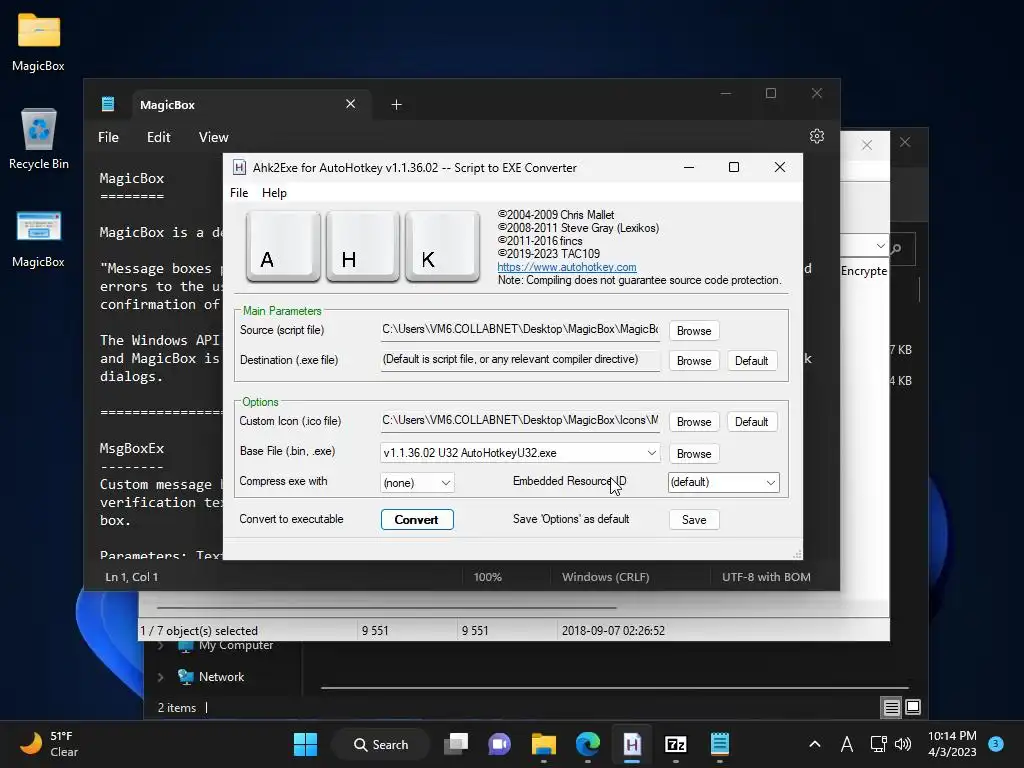
Task: Select the Recycle Bin desktop icon
Action: [39, 139]
